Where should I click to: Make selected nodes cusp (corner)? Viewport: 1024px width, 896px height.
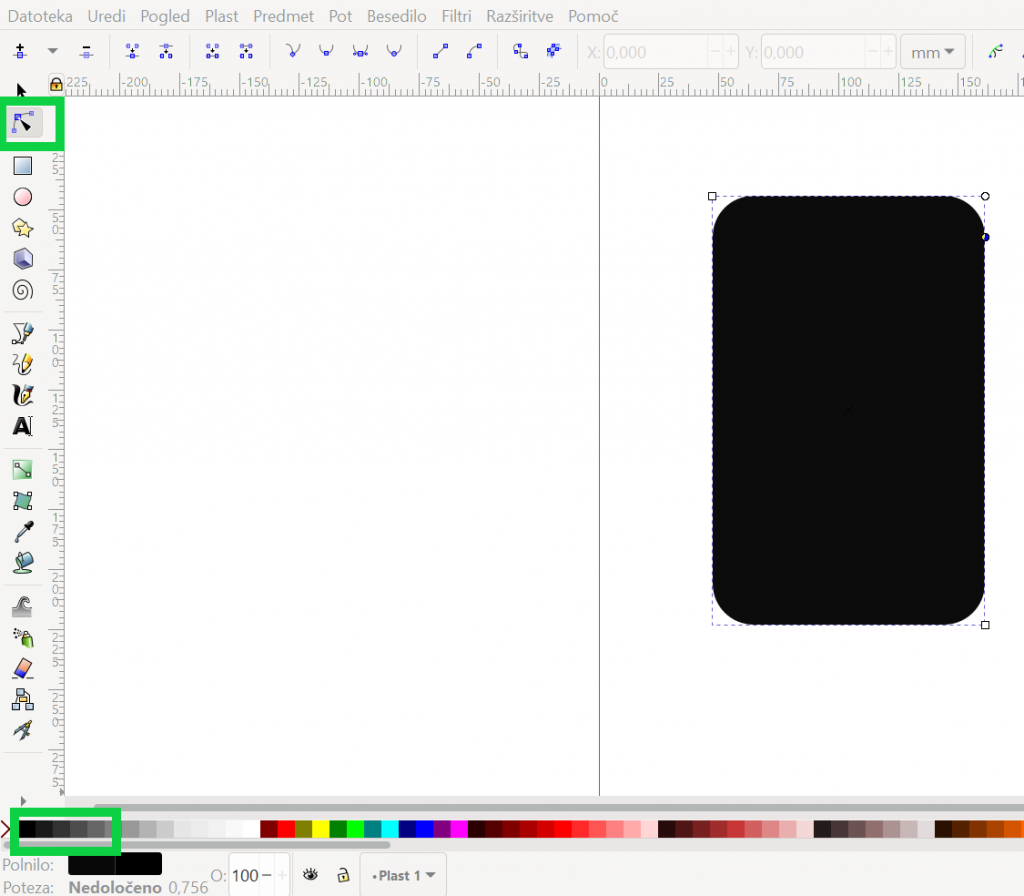click(293, 51)
